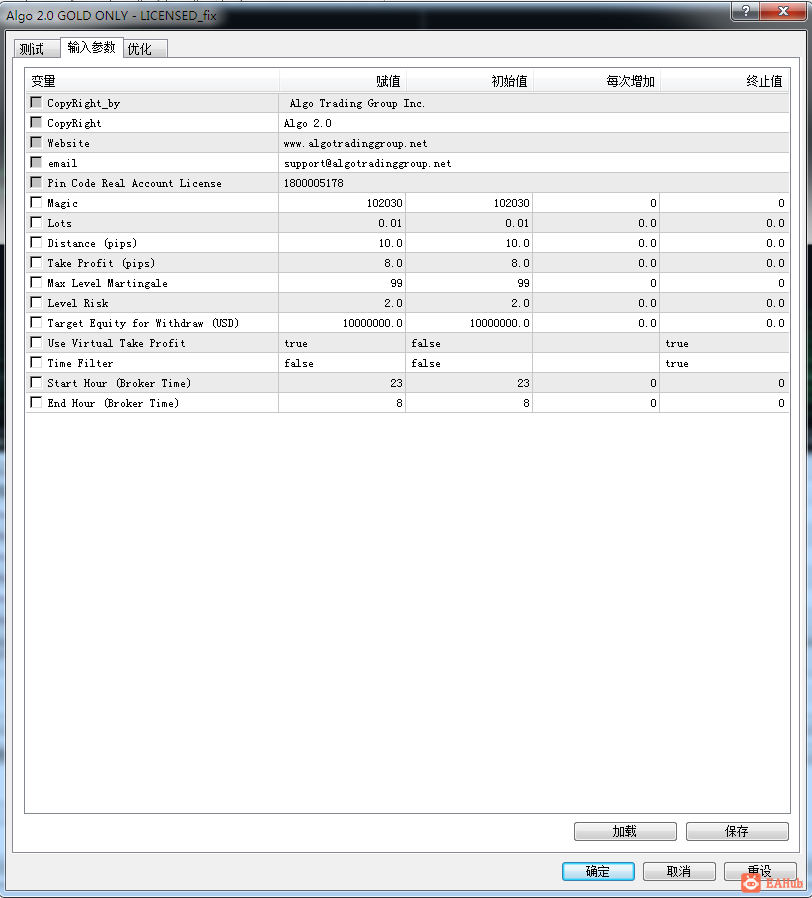Open Use Virtual Take Profit 初始值 false

(x=470, y=342)
